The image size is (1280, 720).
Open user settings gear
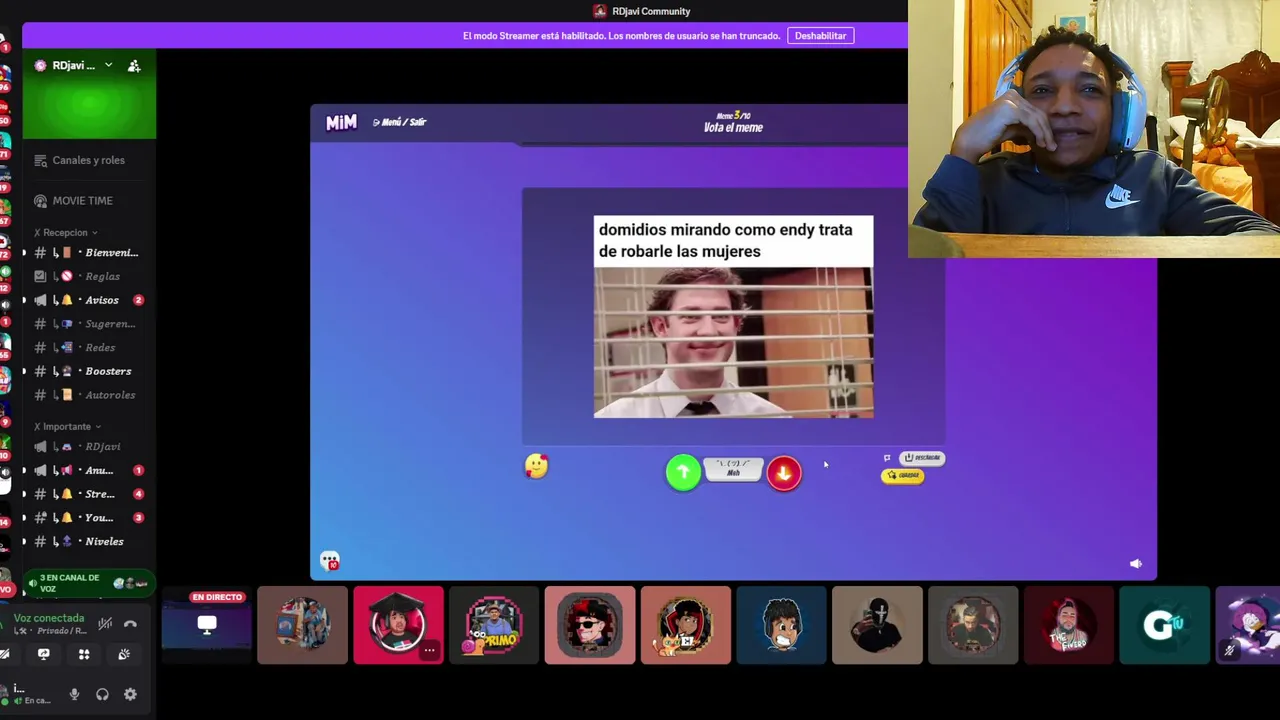pyautogui.click(x=130, y=695)
